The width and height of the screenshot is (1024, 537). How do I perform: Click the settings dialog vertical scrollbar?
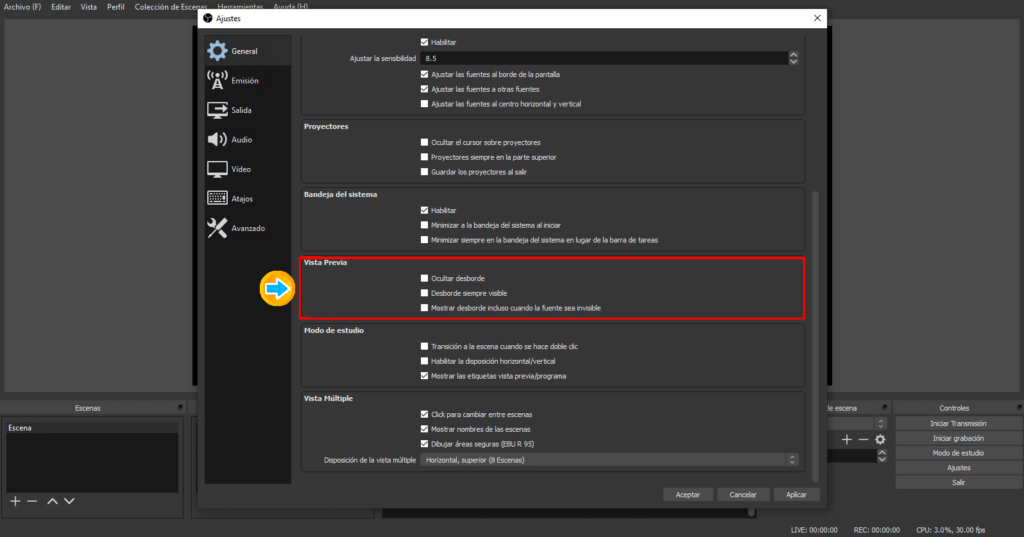tap(814, 330)
